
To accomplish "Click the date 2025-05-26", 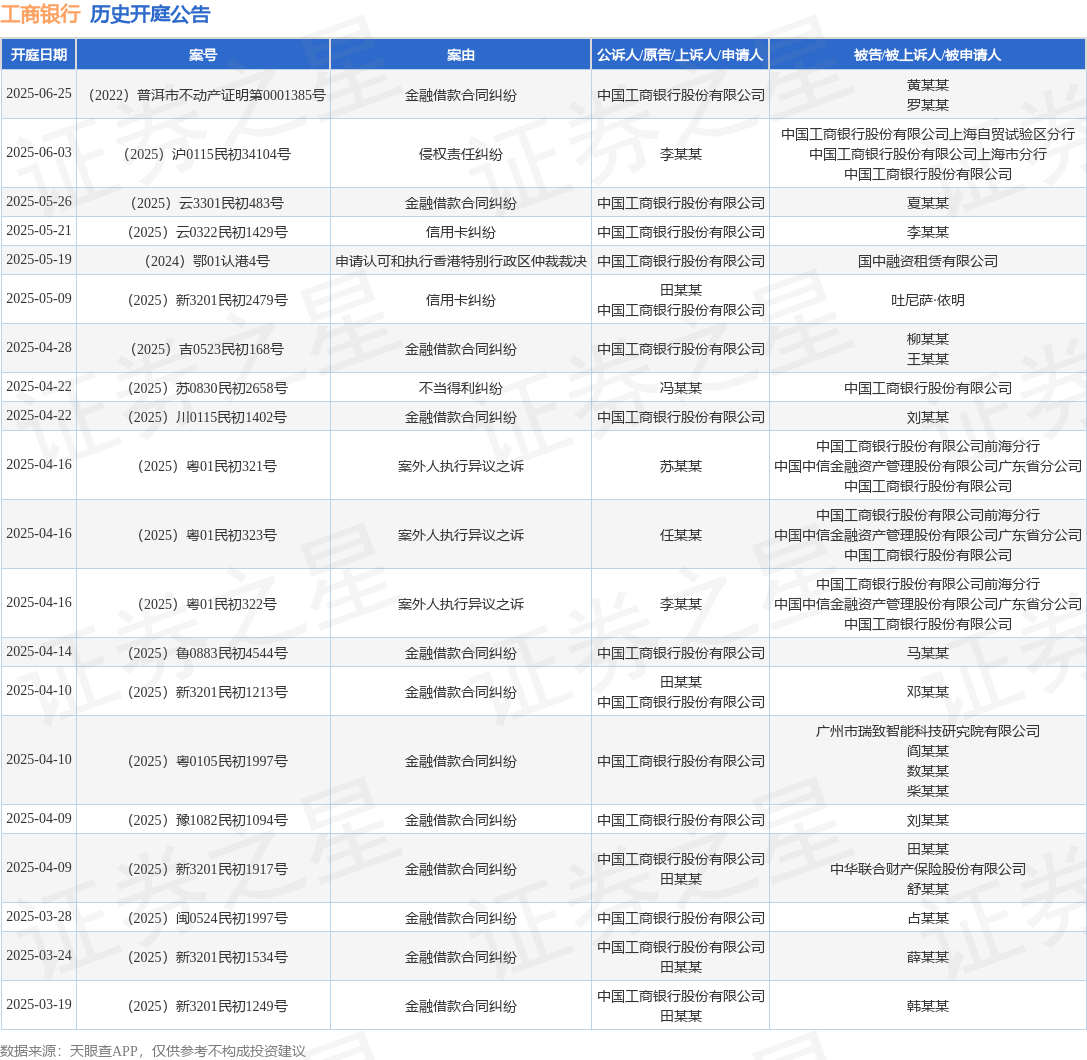I will pos(39,202).
